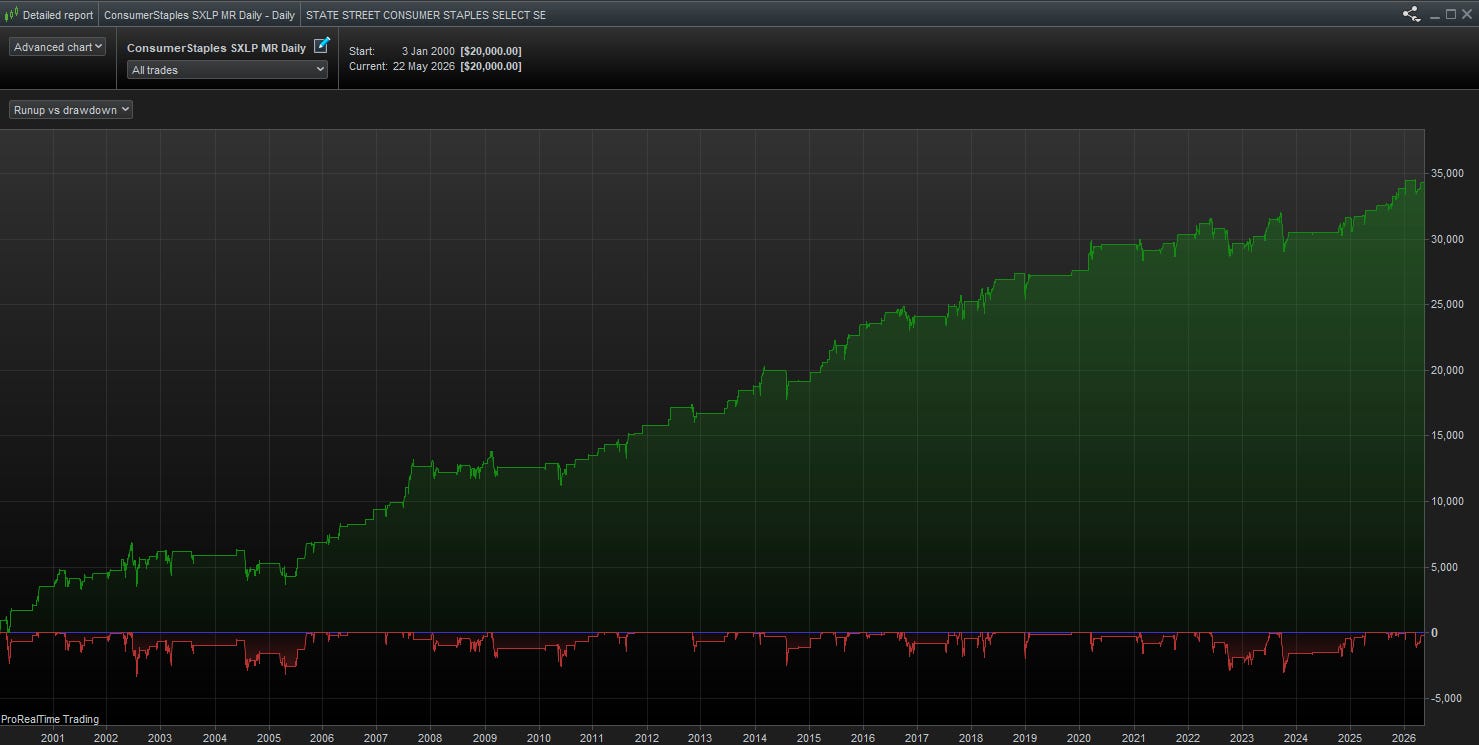Viewport: 1479px width, 745px height.
Task: Click the -5,000 drawdown axis label
Action: [x=1447, y=698]
